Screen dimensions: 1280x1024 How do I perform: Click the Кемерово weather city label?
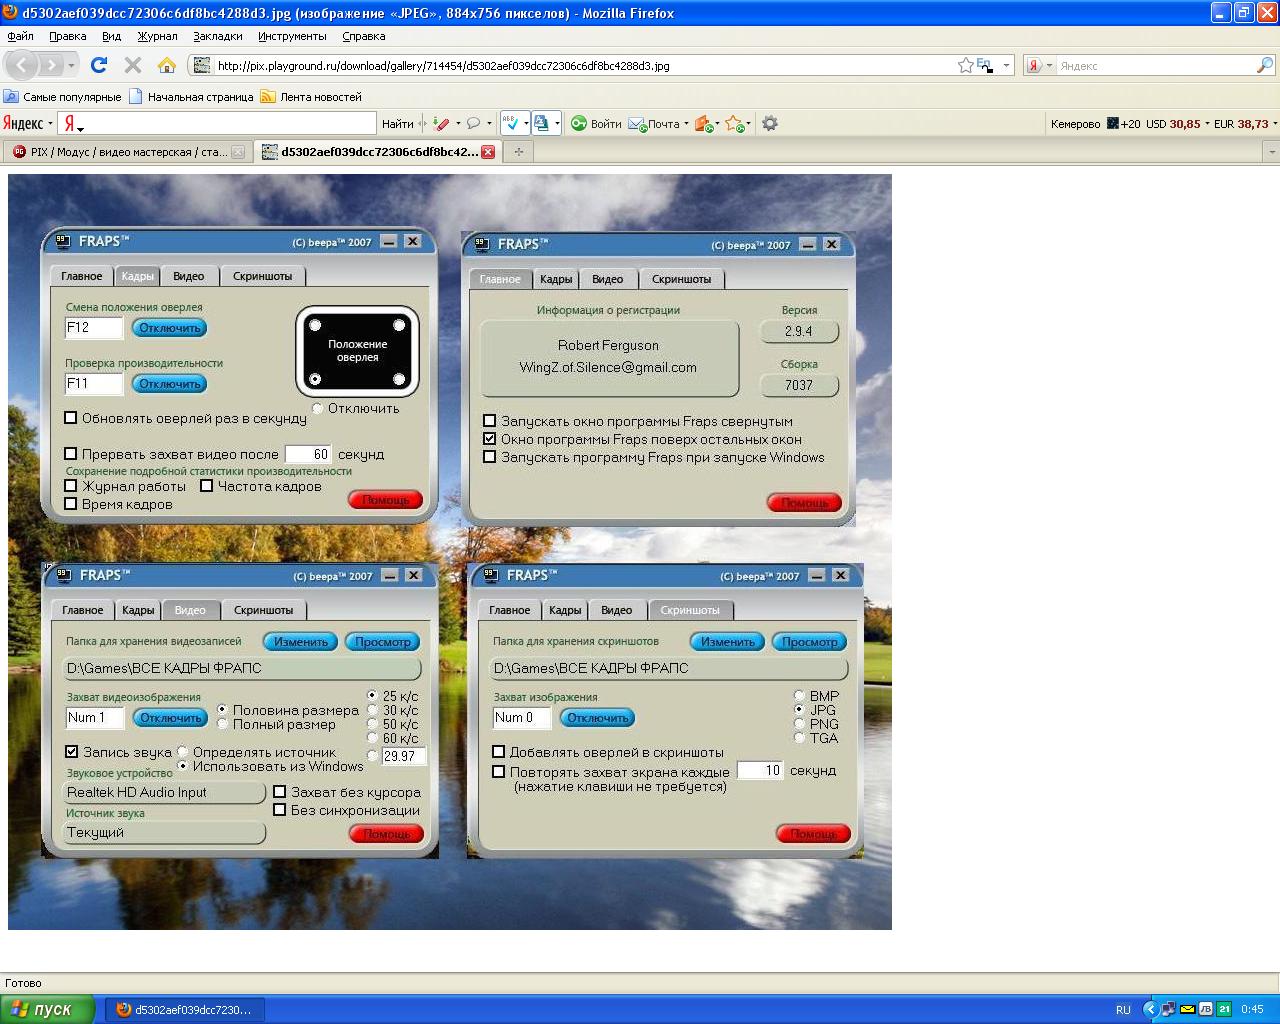(1075, 124)
